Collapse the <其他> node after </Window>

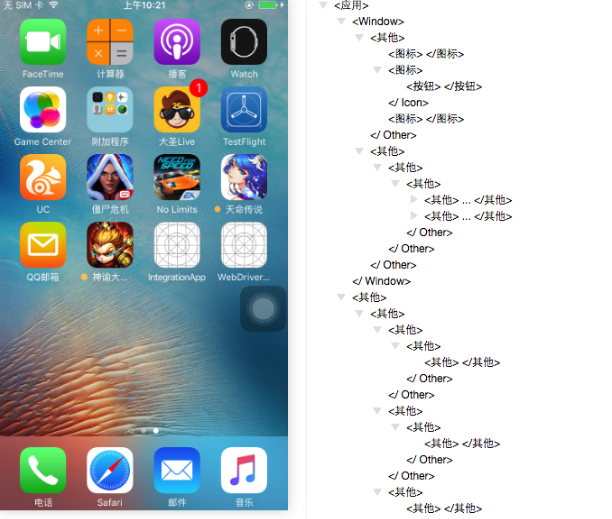(x=341, y=297)
